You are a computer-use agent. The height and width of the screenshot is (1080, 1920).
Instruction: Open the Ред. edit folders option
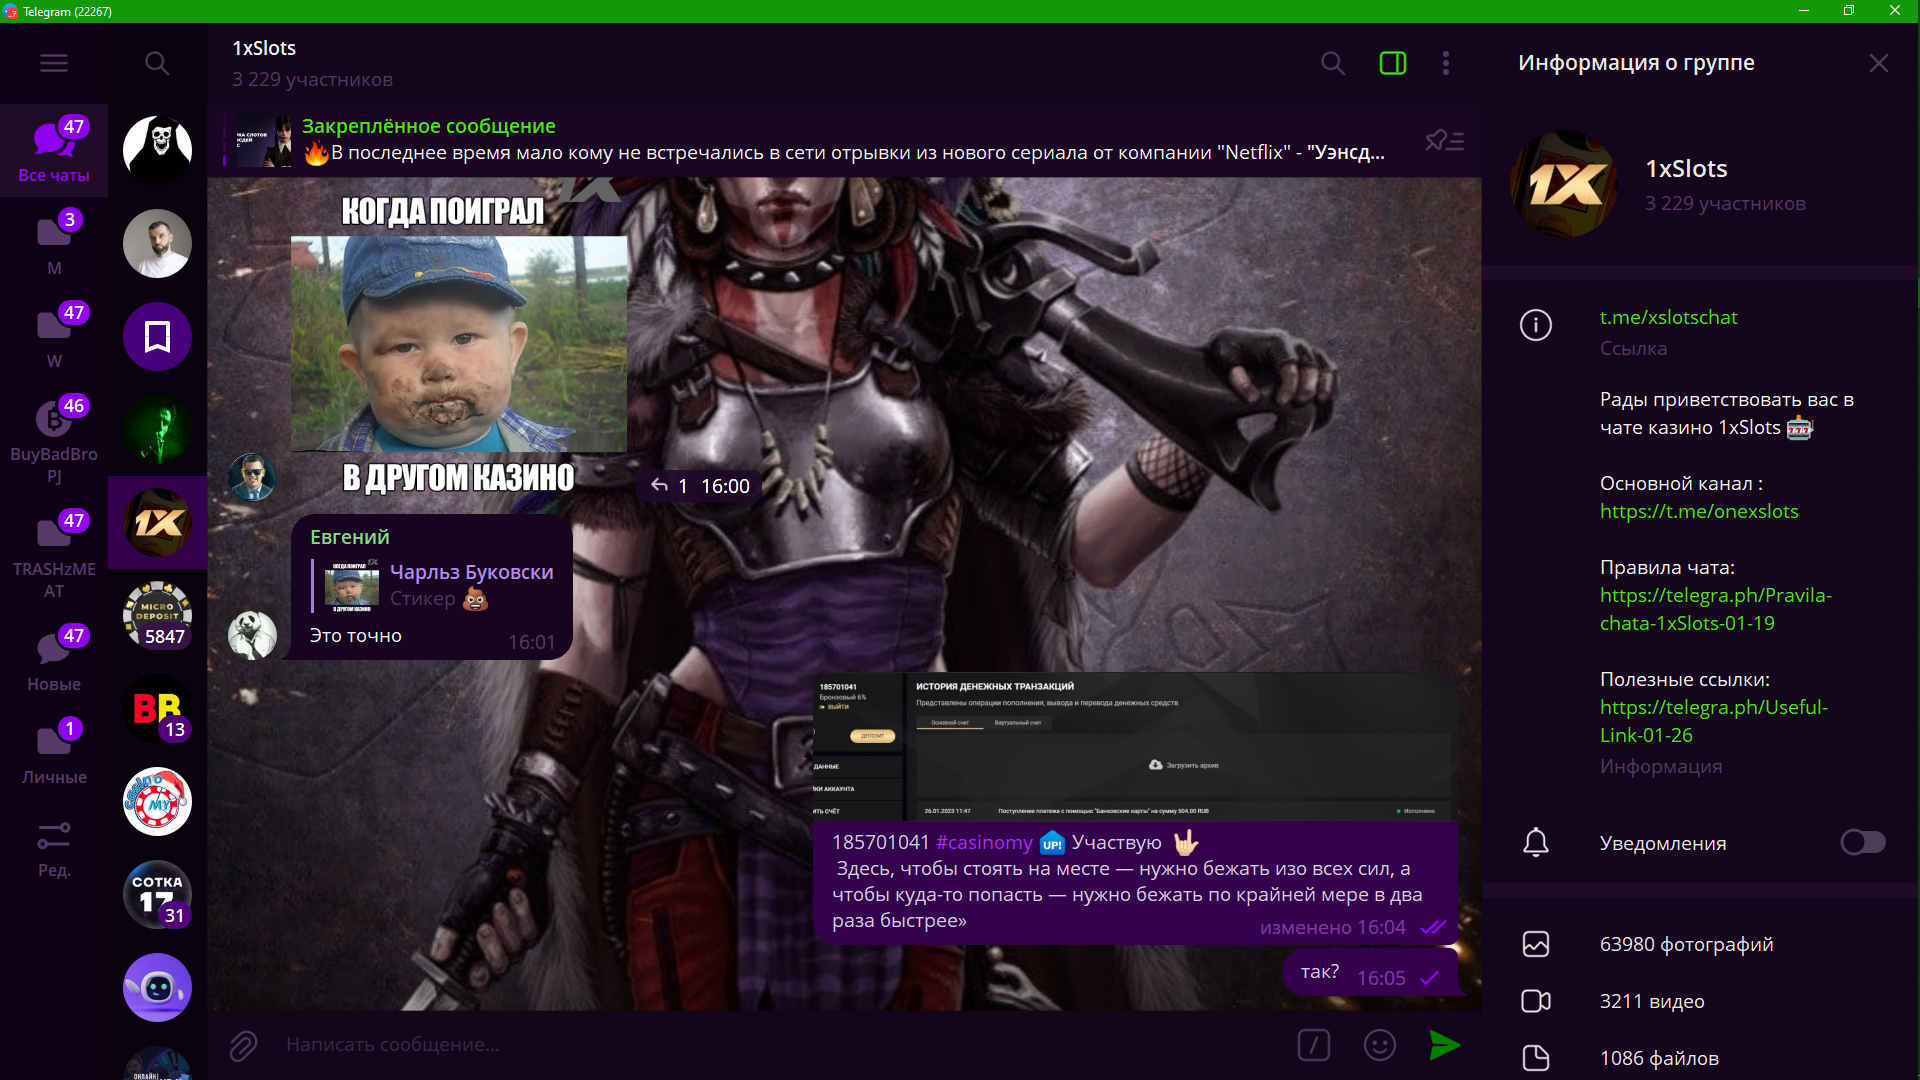pos(54,848)
